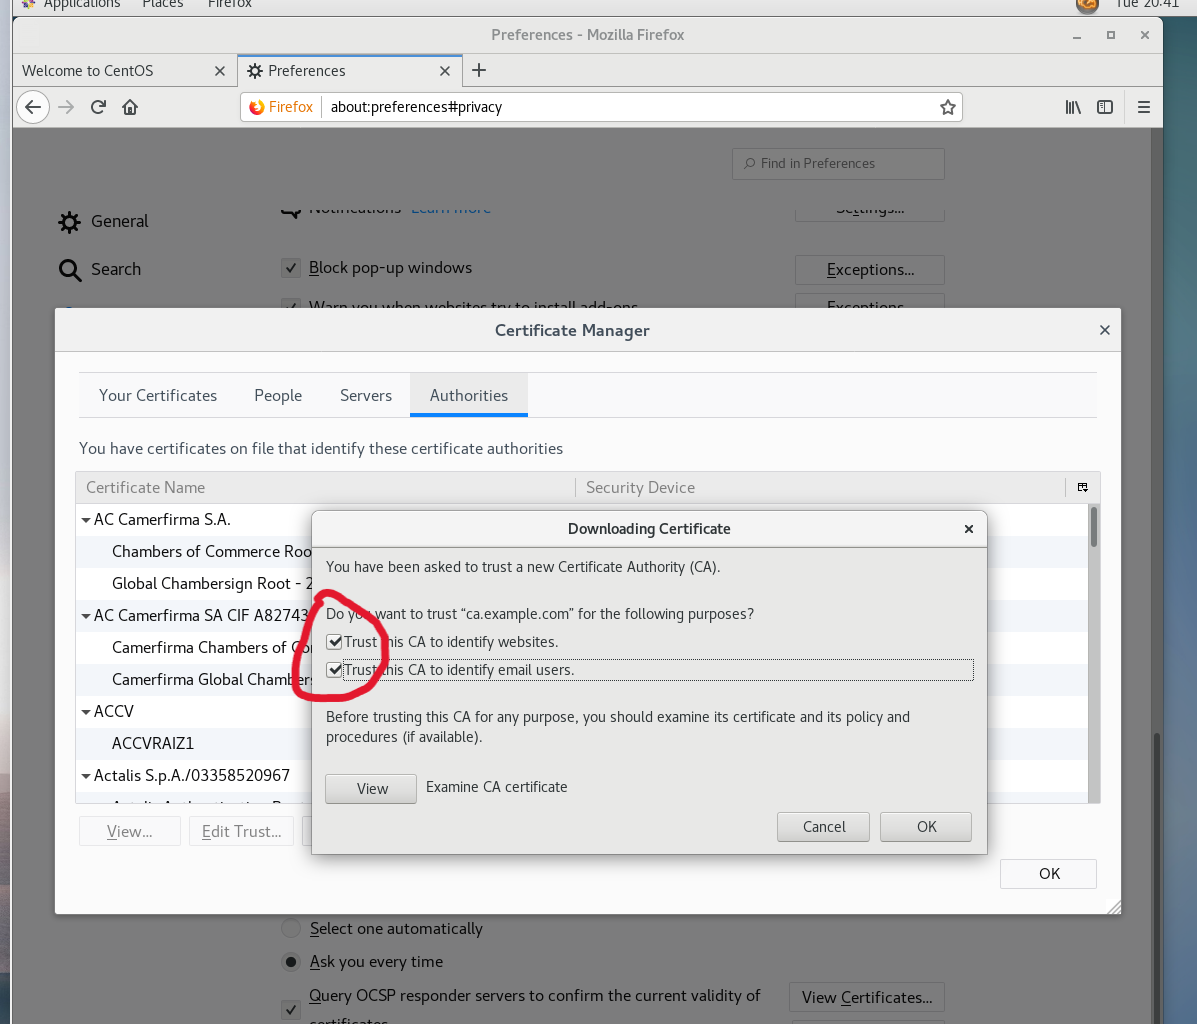Screen dimensions: 1197x1024
Task: Switch to the Welcome to CentOS tab
Action: [124, 70]
